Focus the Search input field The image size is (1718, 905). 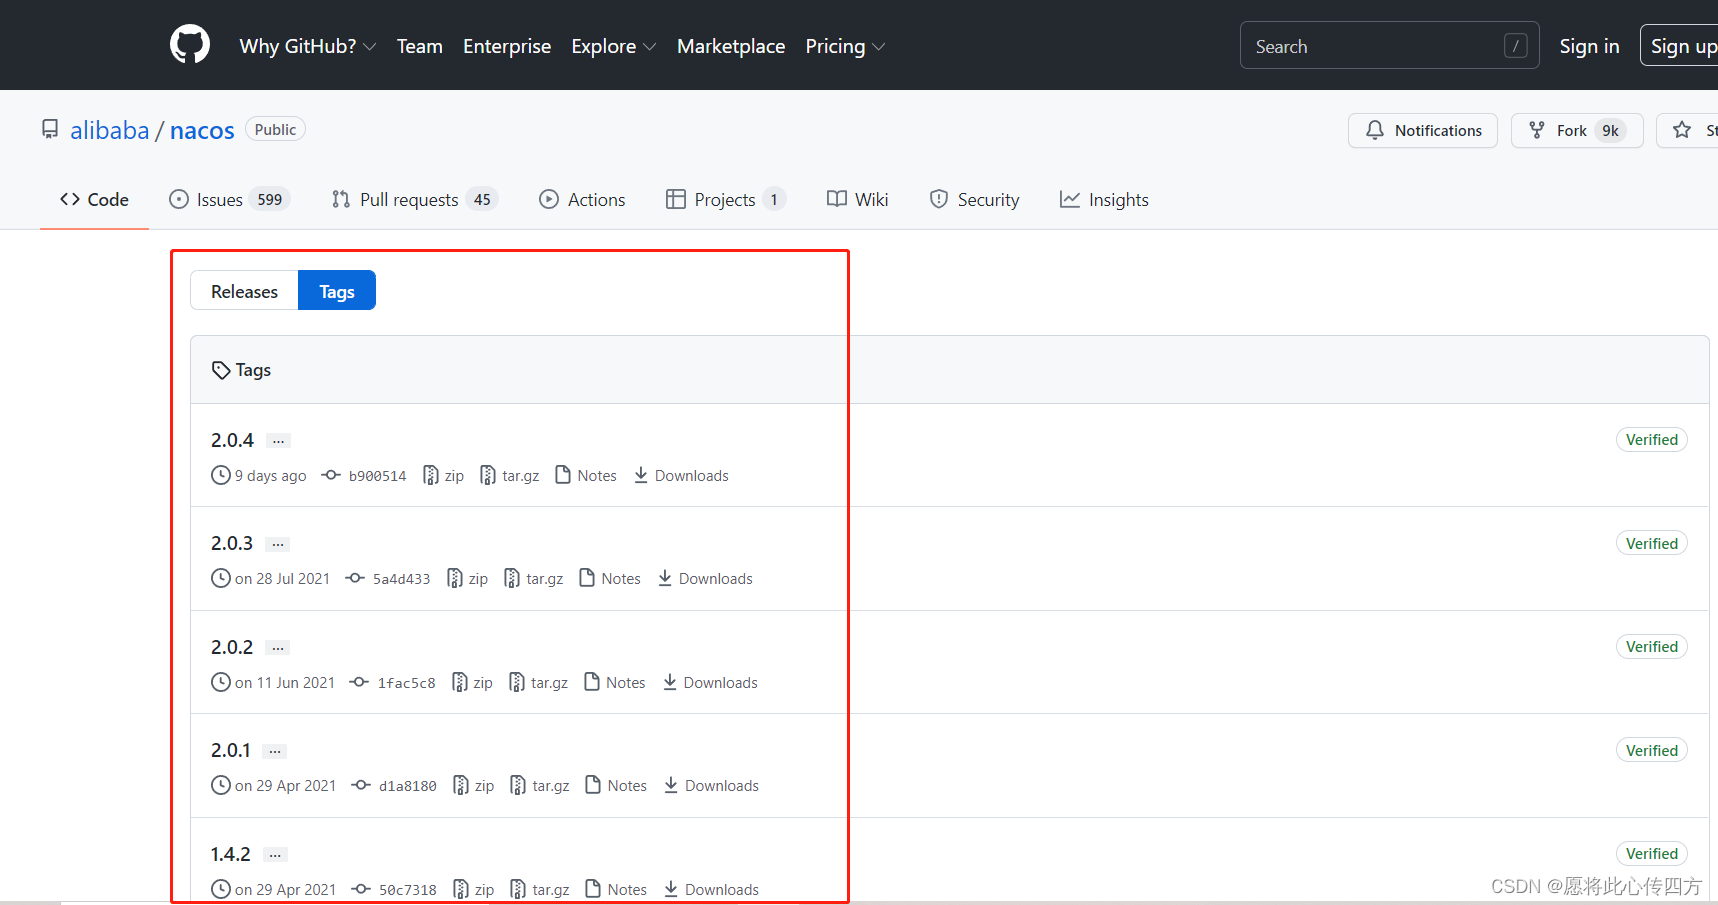click(x=1389, y=46)
